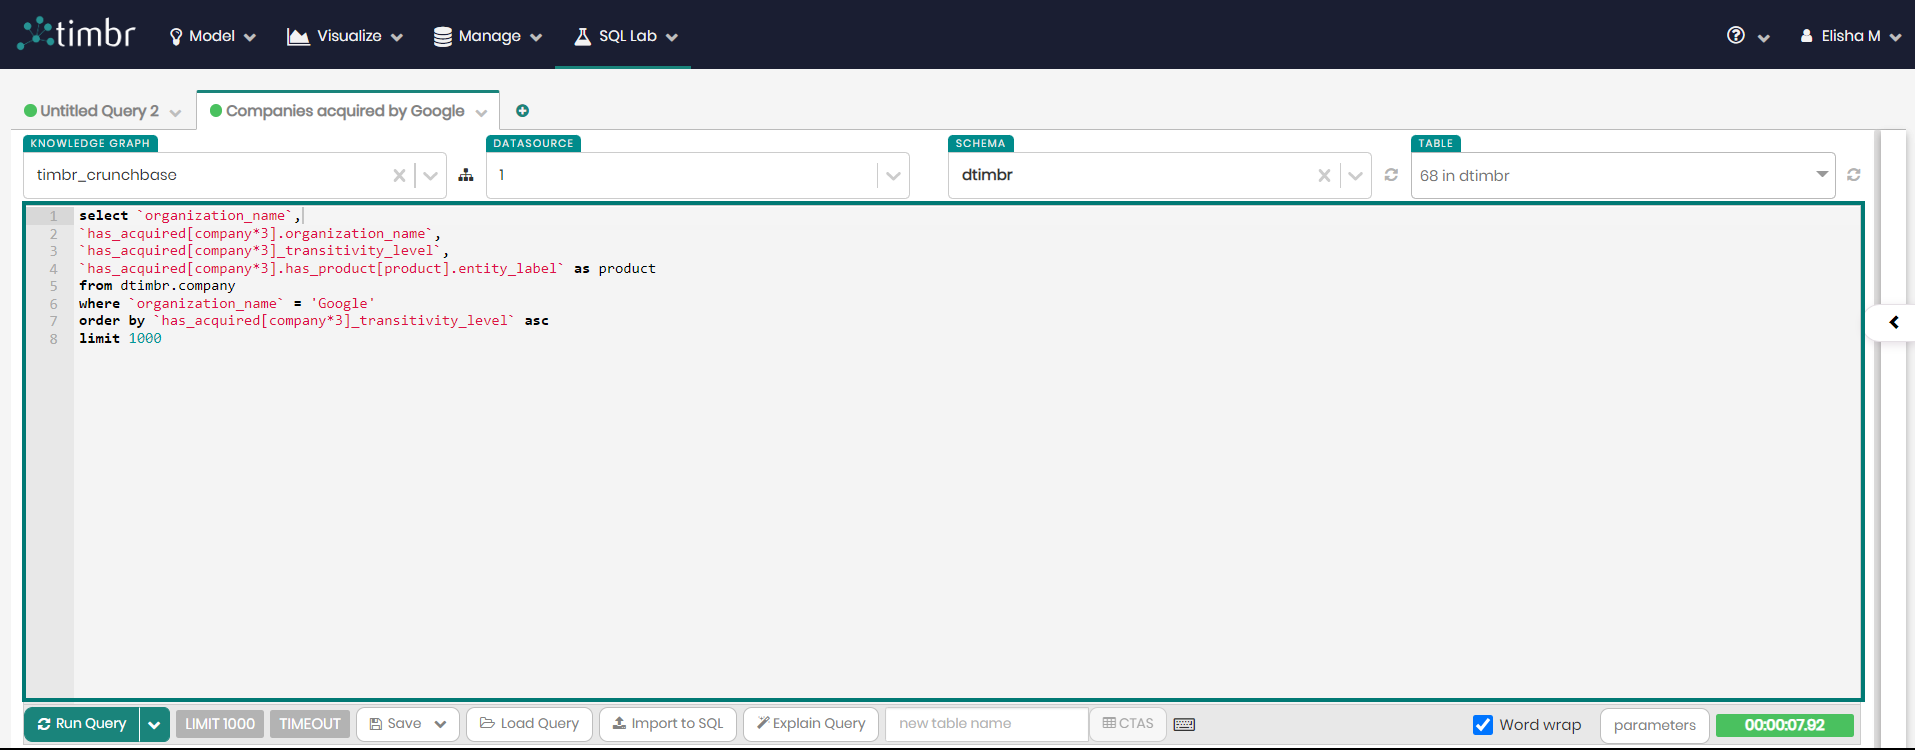Click the LIMIT 1000 button
The width and height of the screenshot is (1915, 750).
tap(220, 724)
